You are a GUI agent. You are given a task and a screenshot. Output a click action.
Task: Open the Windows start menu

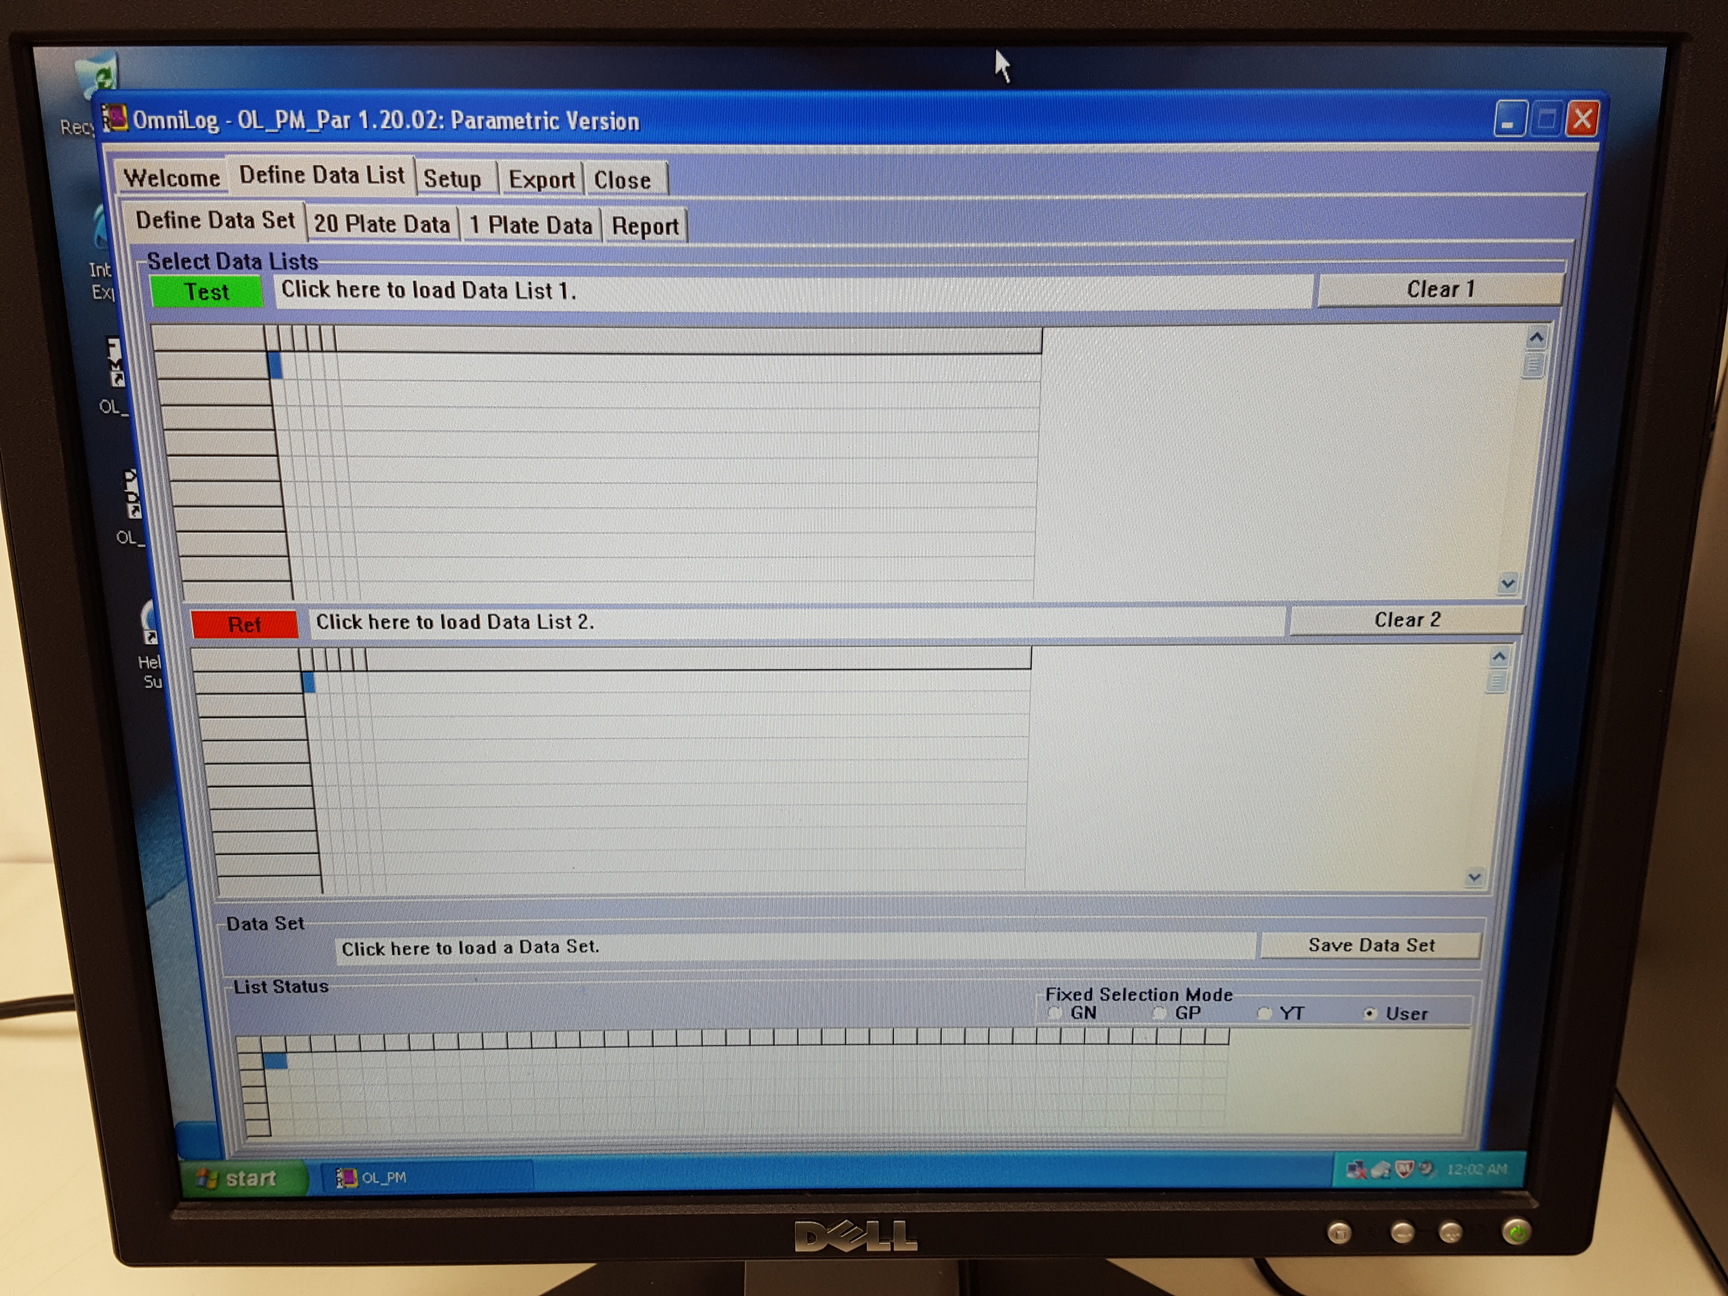240,1178
